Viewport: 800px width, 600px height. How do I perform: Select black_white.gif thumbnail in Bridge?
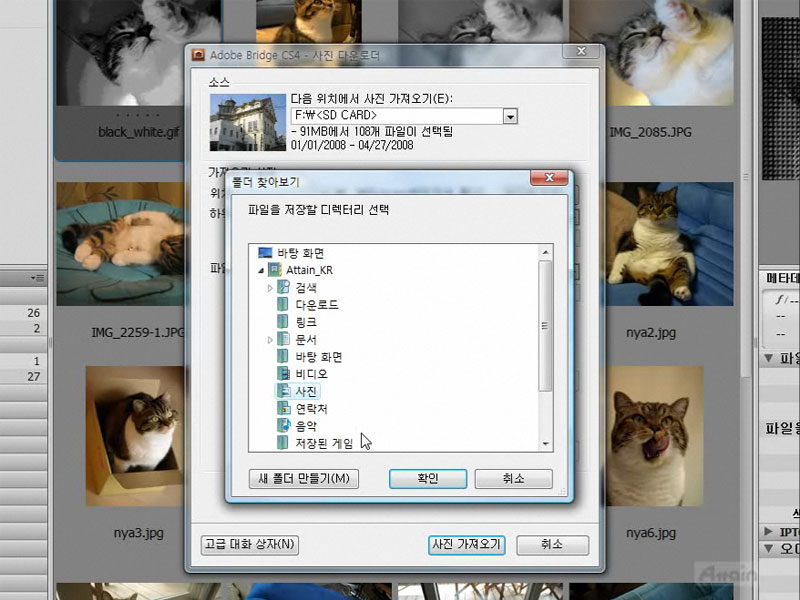tap(138, 53)
